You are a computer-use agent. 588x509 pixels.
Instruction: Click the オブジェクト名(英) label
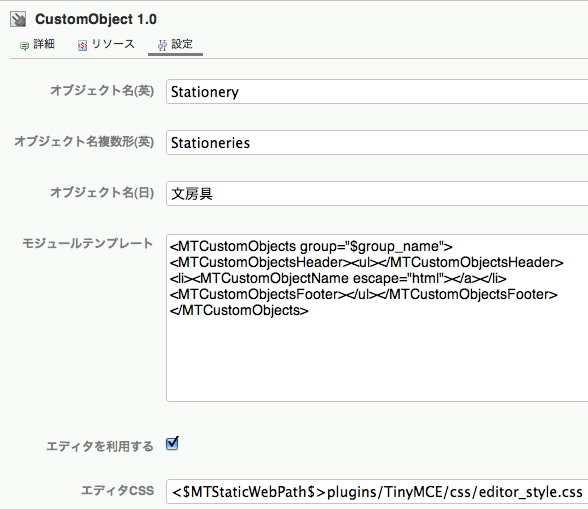102,90
